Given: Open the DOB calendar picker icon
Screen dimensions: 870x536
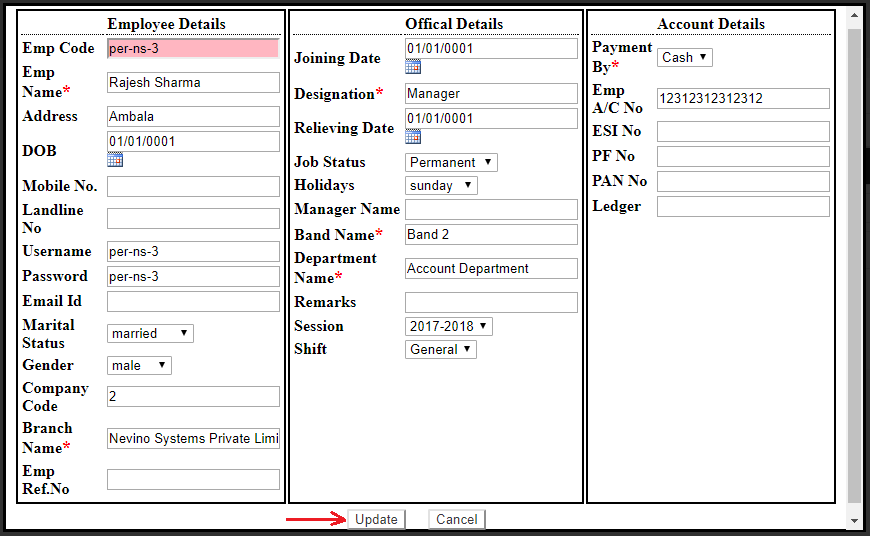Looking at the screenshot, I should tap(115, 160).
